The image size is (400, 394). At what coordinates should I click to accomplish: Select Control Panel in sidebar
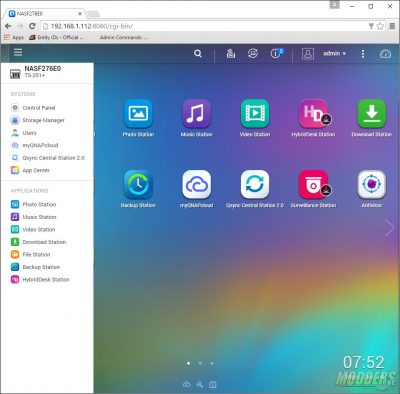click(39, 108)
